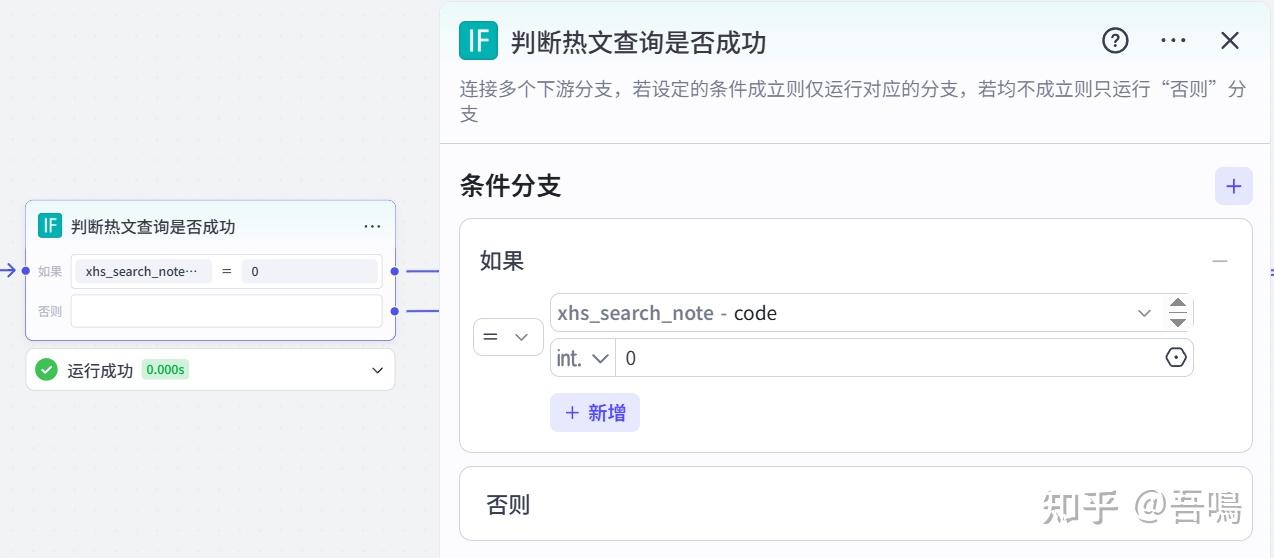Add a new condition branch with plus icon

click(1233, 186)
